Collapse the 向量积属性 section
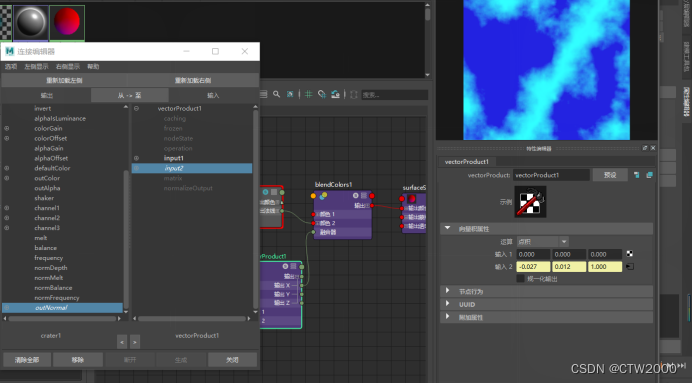Viewport: 693px width, 384px height. pos(447,228)
